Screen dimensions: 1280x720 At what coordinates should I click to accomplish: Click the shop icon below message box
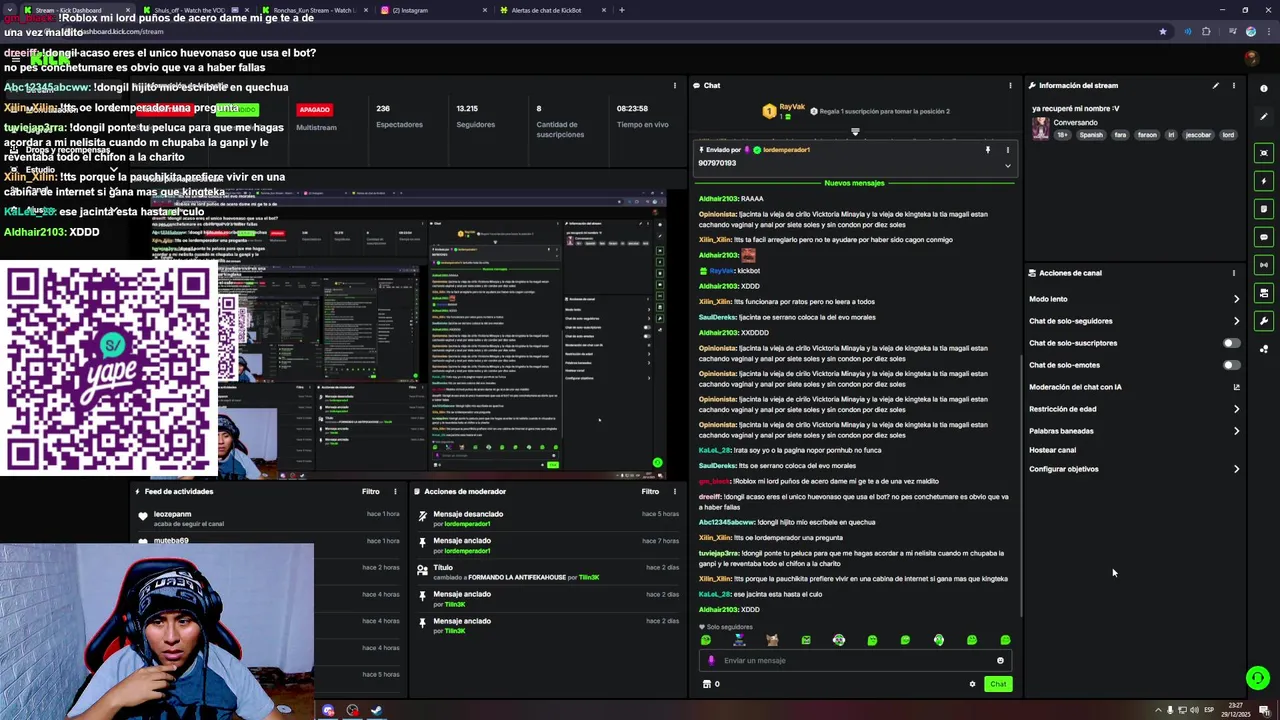coord(707,684)
